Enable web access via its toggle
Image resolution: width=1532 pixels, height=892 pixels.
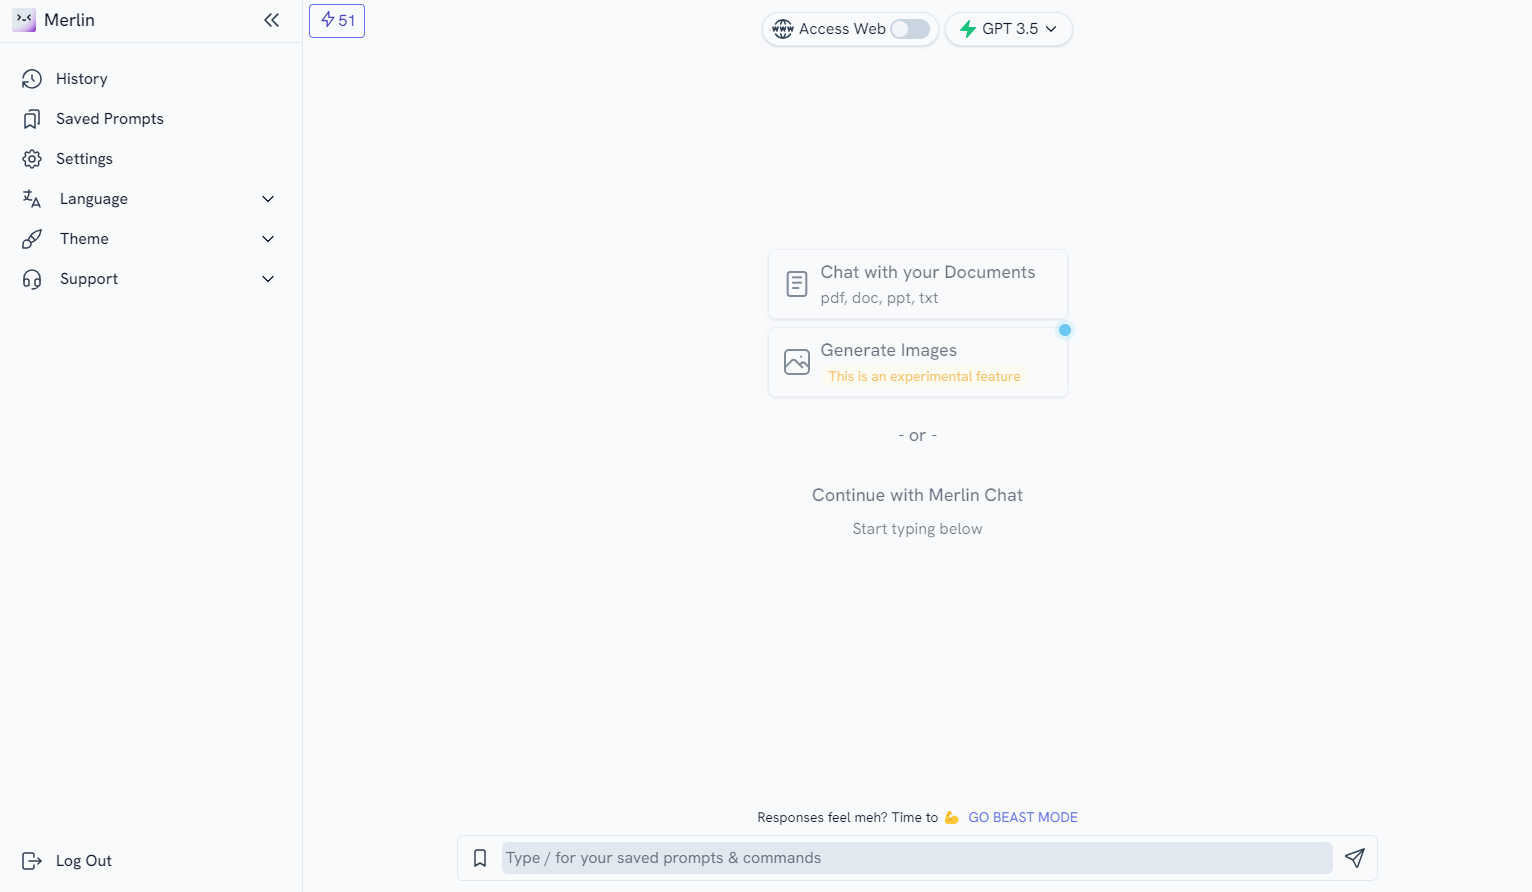point(909,29)
